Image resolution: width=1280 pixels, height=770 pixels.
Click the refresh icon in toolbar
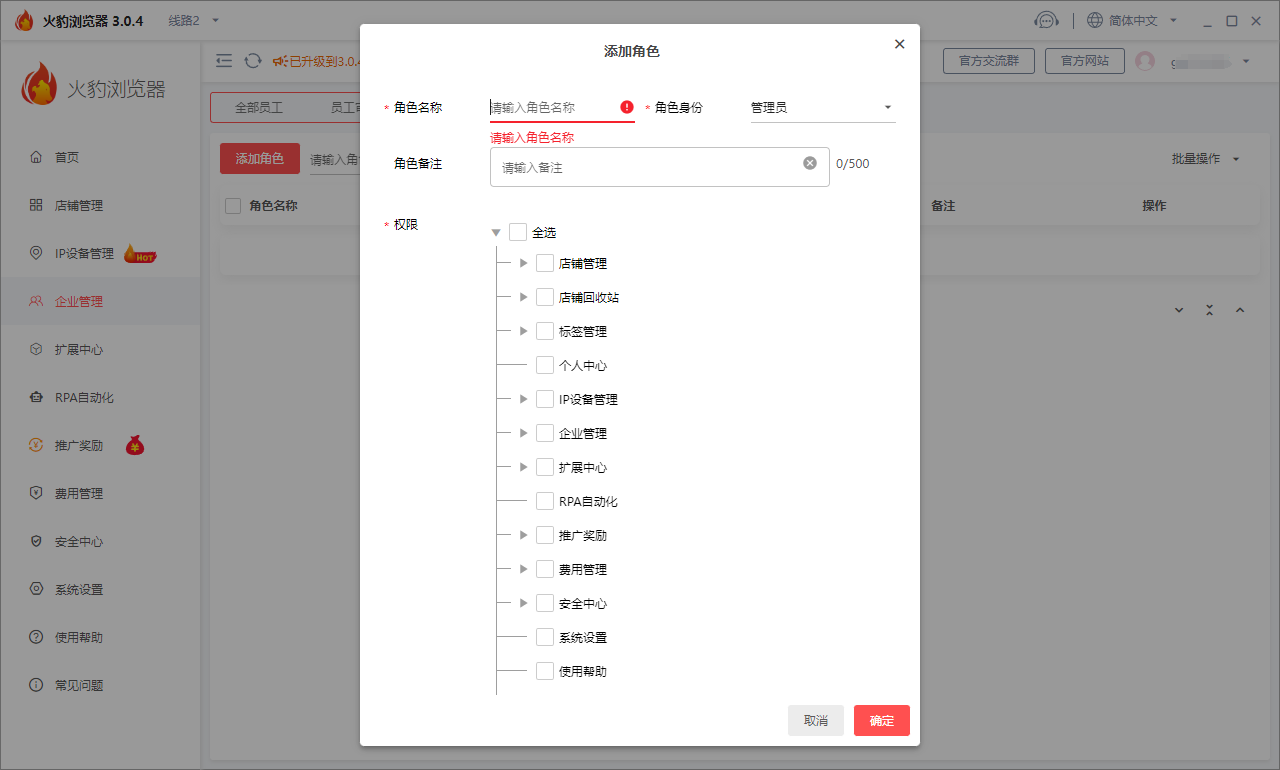(253, 61)
